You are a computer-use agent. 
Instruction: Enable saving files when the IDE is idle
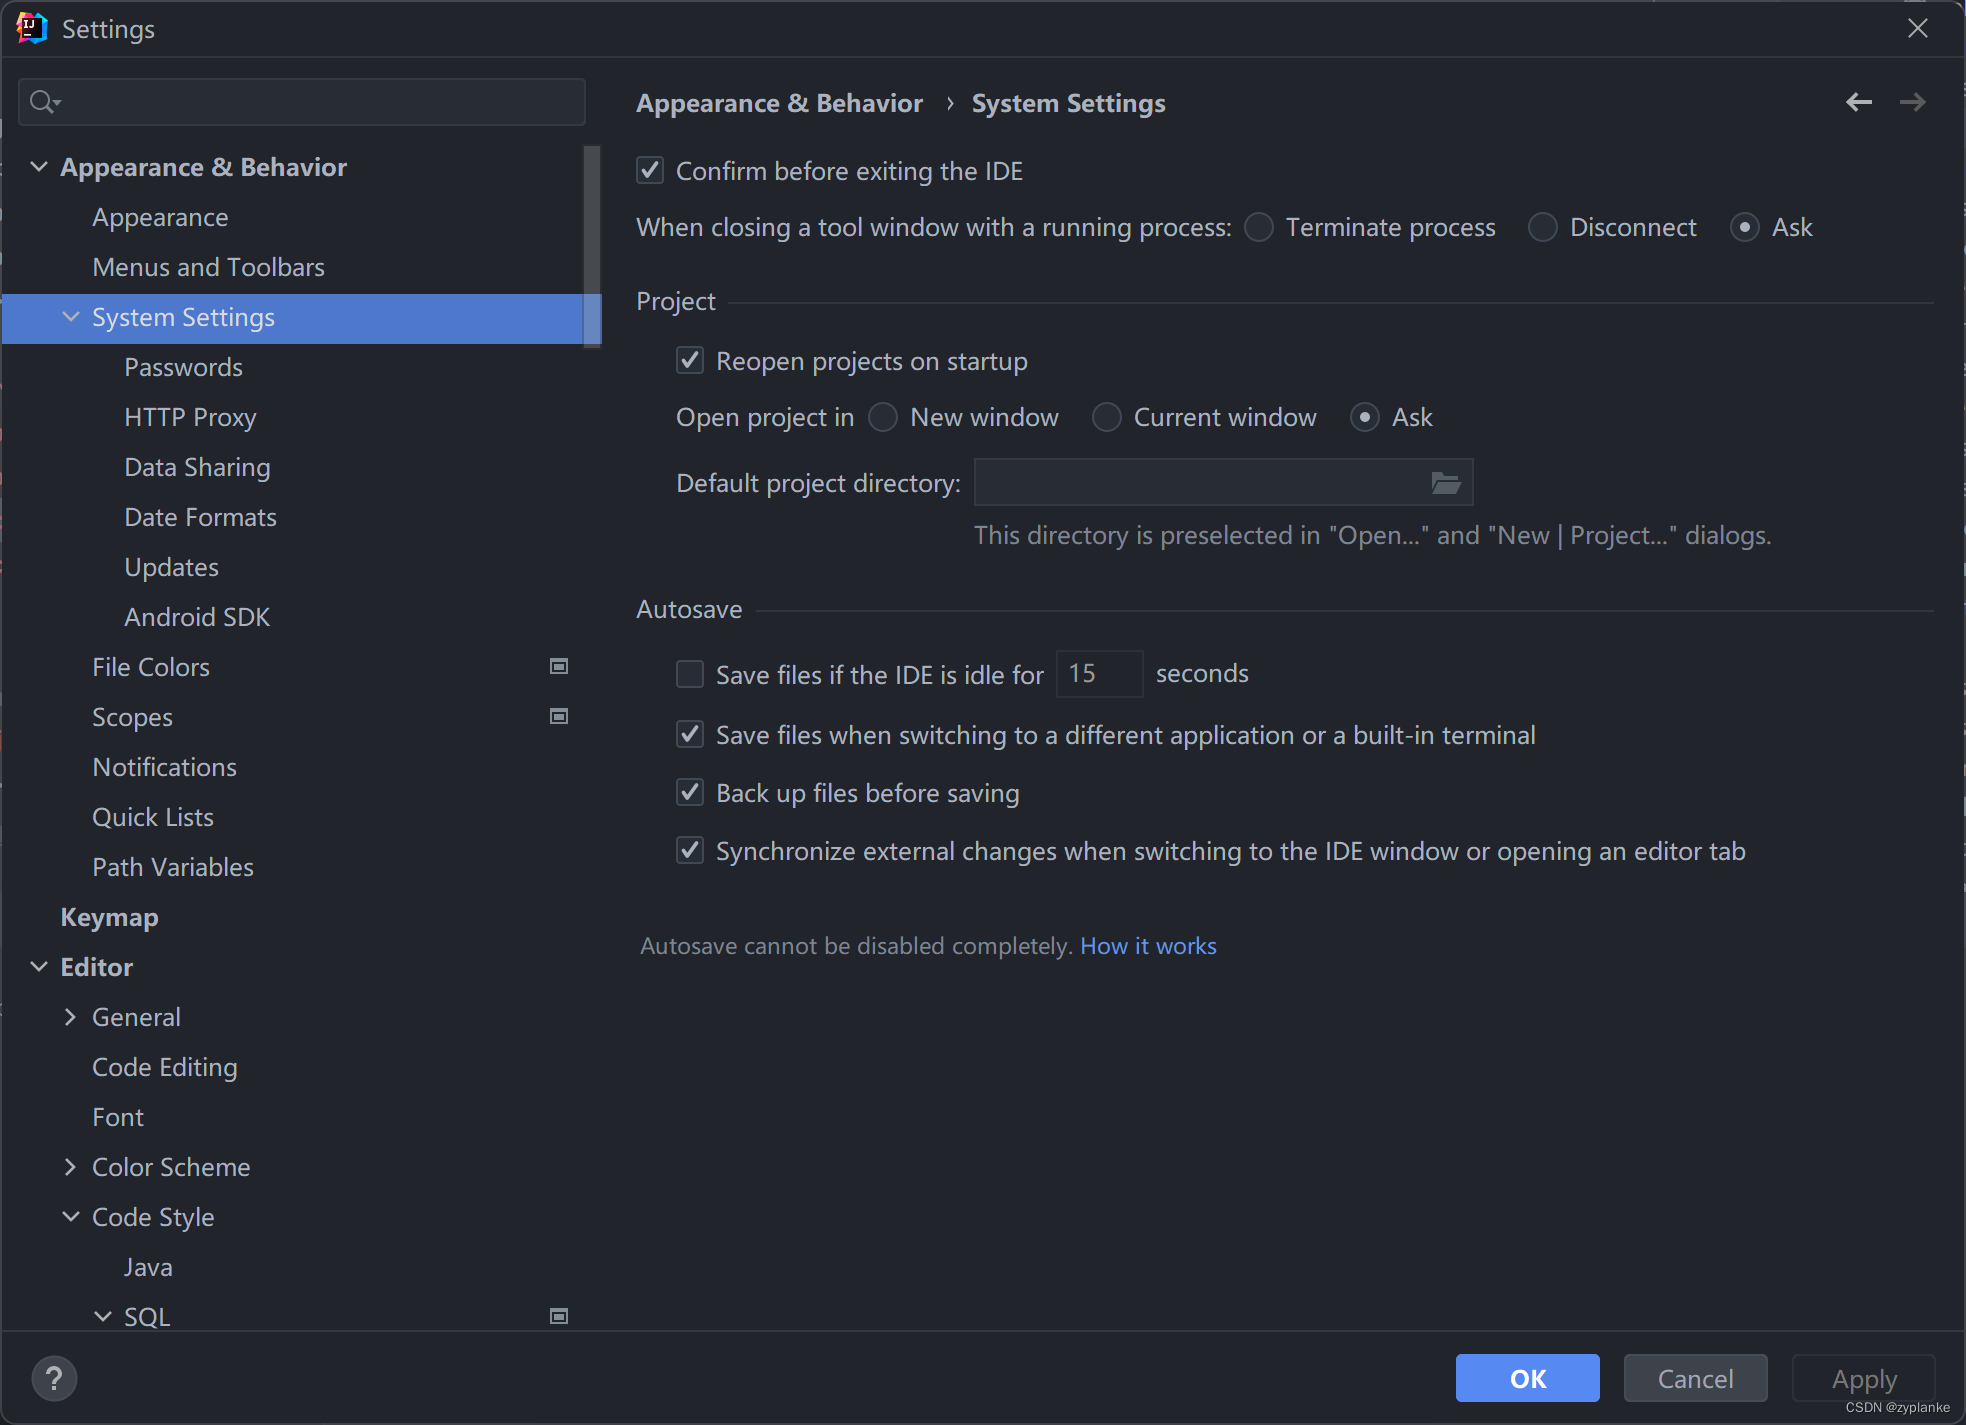(x=689, y=674)
